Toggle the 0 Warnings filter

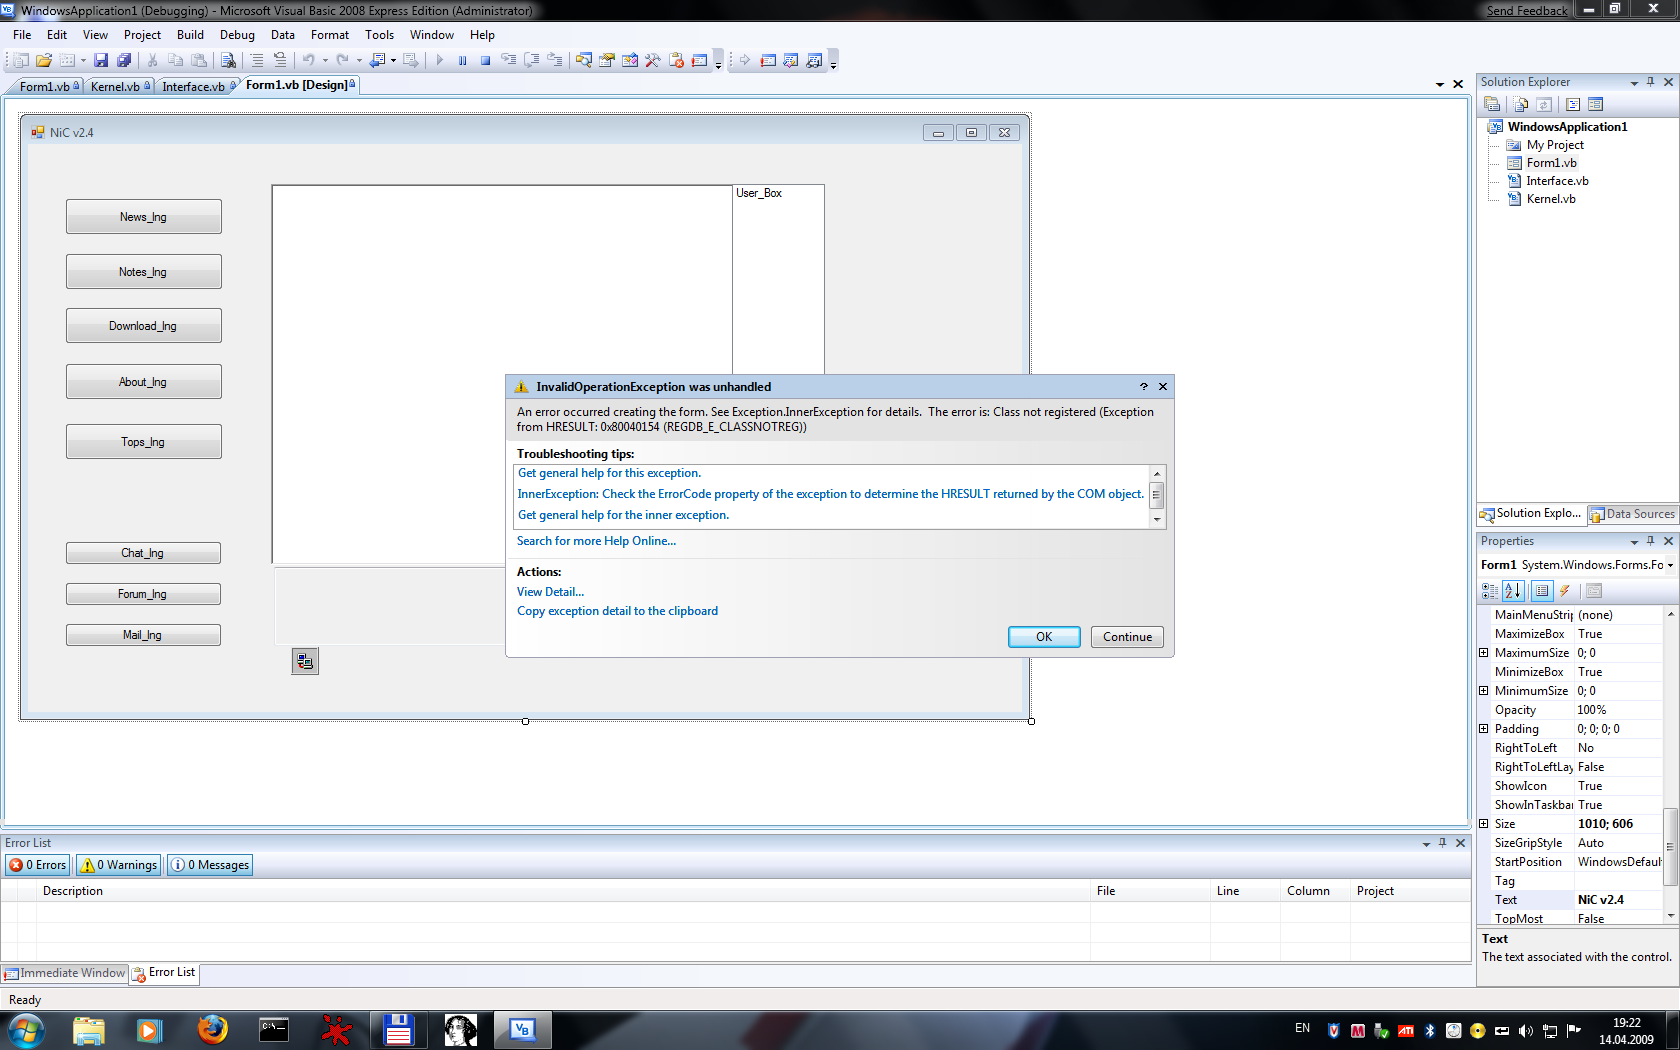(118, 865)
